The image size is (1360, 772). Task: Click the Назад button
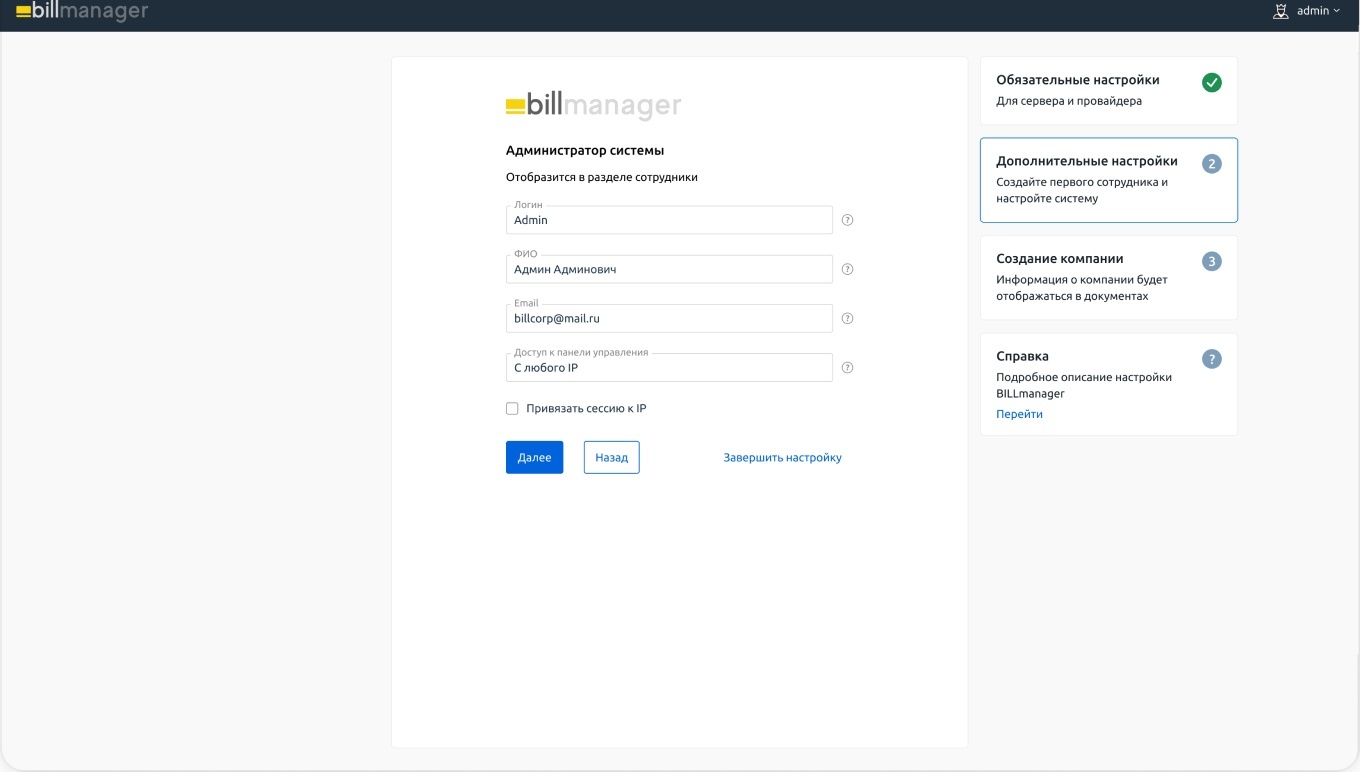point(611,457)
